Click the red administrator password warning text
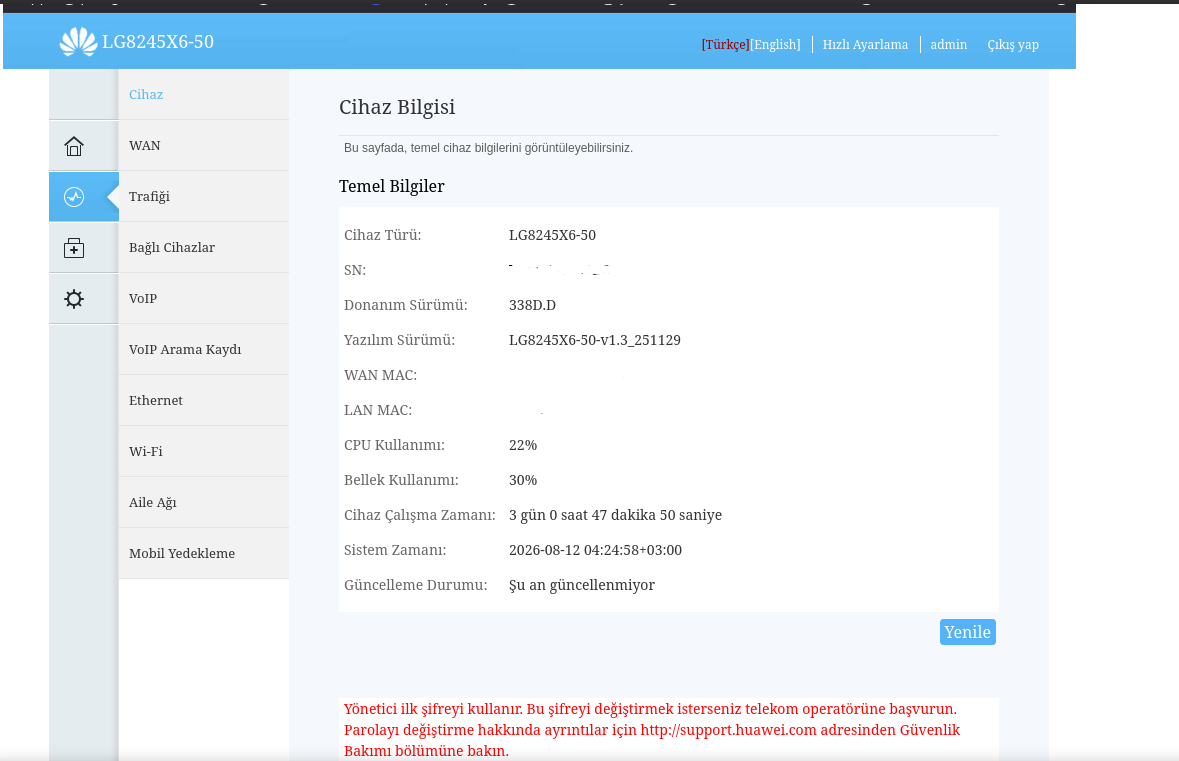The height and width of the screenshot is (761, 1179). (x=652, y=730)
